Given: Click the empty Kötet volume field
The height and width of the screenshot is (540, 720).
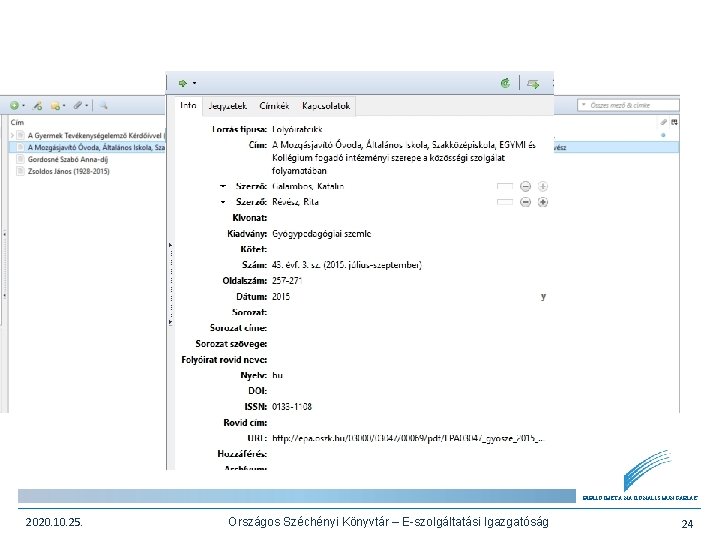Looking at the screenshot, I should [409, 249].
